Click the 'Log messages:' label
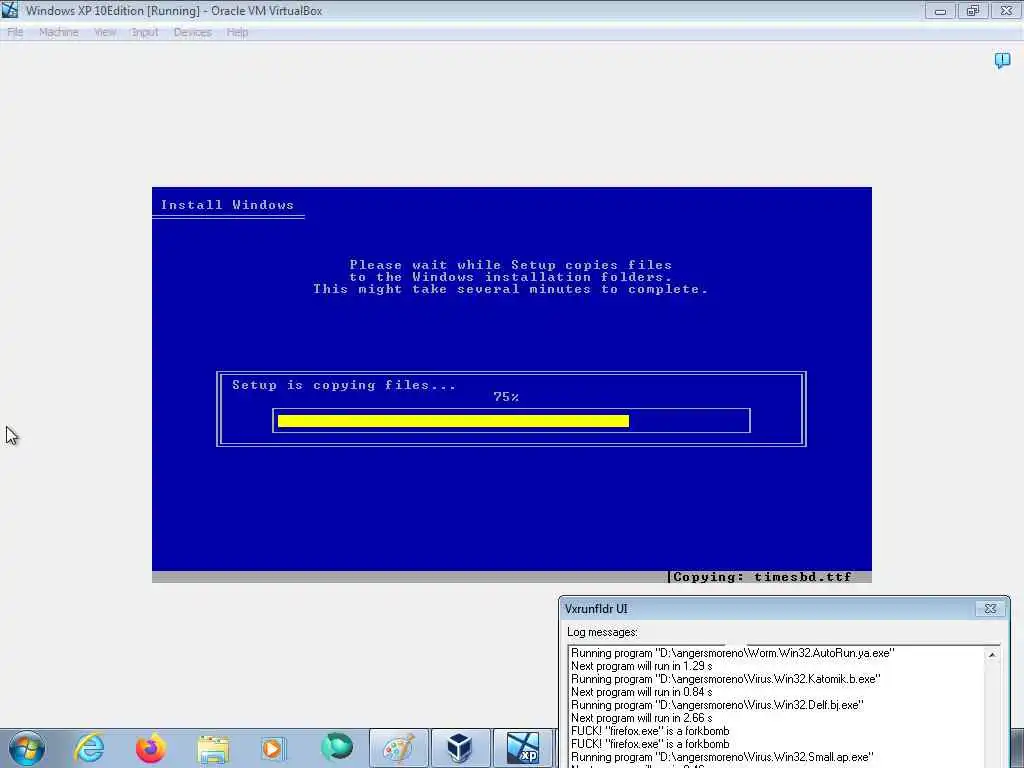1024x768 pixels. tap(602, 632)
